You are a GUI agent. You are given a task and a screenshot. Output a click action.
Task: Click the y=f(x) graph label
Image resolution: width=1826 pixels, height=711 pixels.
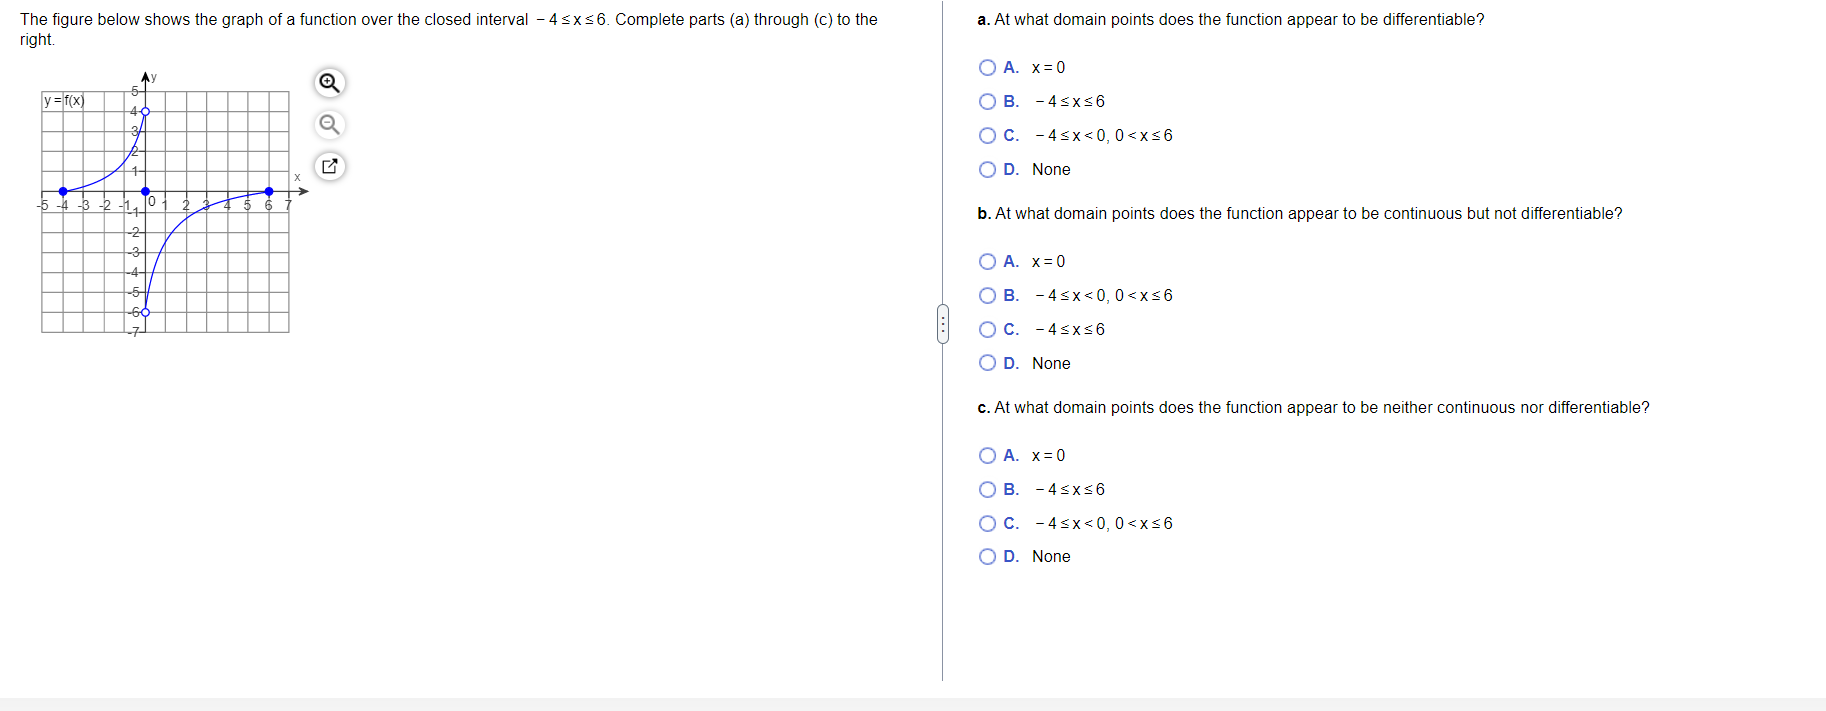click(x=64, y=101)
